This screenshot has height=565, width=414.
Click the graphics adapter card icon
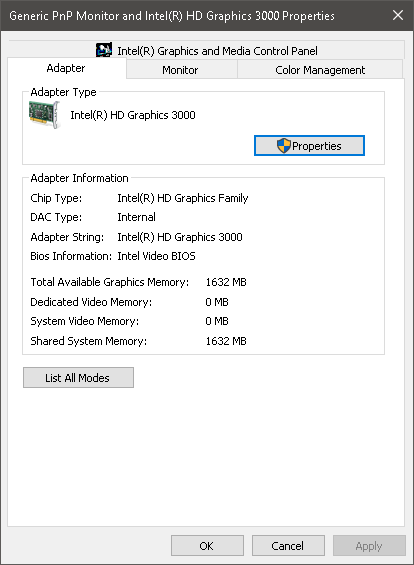(44, 115)
